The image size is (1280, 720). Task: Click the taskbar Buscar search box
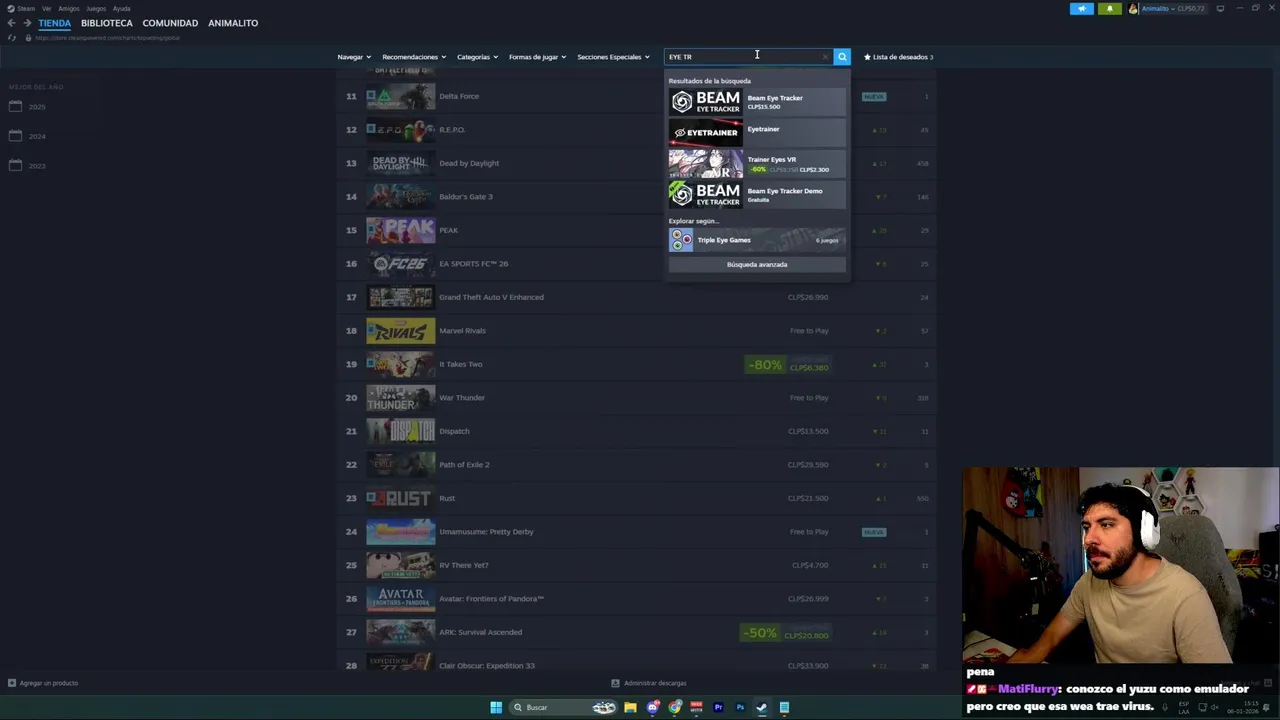point(564,707)
